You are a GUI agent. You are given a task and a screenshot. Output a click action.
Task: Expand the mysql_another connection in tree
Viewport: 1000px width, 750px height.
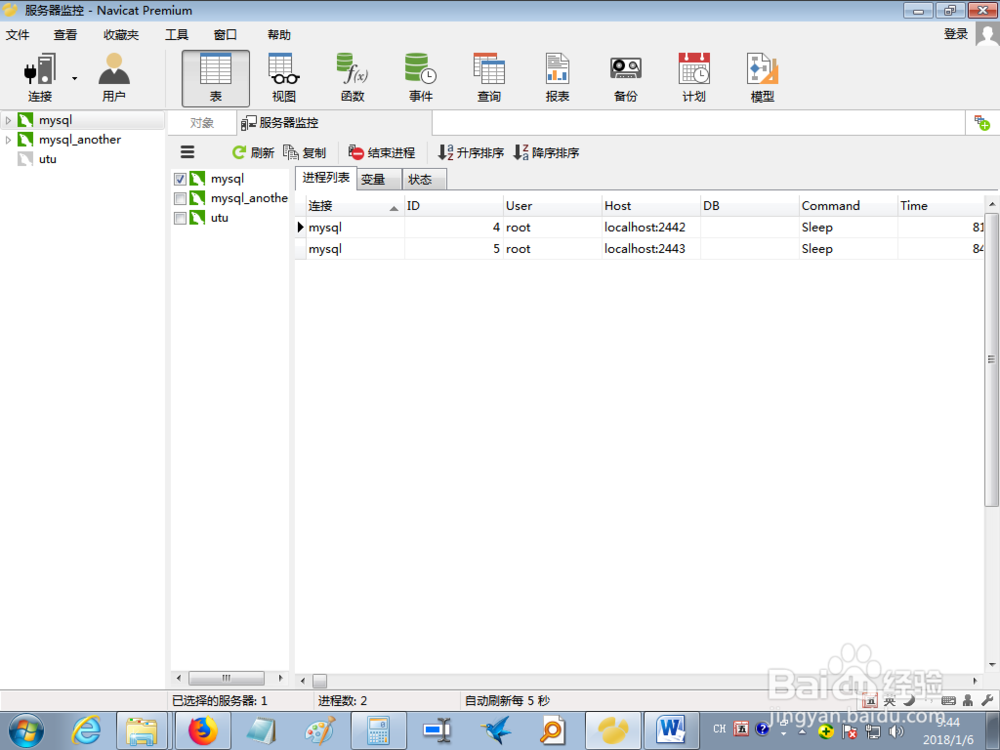[8, 140]
